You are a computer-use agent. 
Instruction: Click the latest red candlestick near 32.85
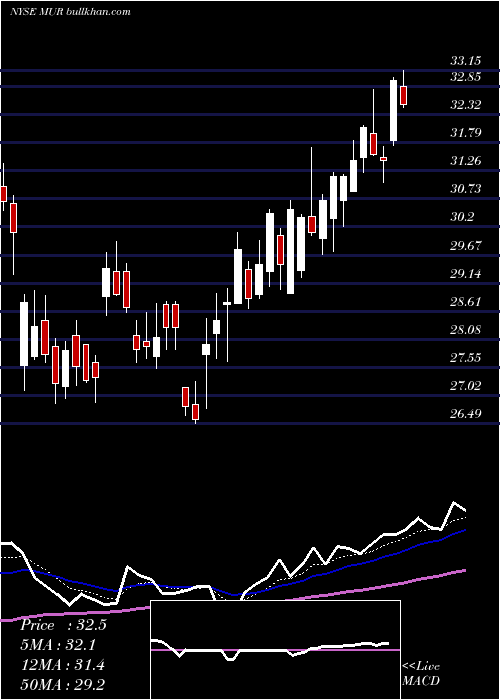point(403,96)
